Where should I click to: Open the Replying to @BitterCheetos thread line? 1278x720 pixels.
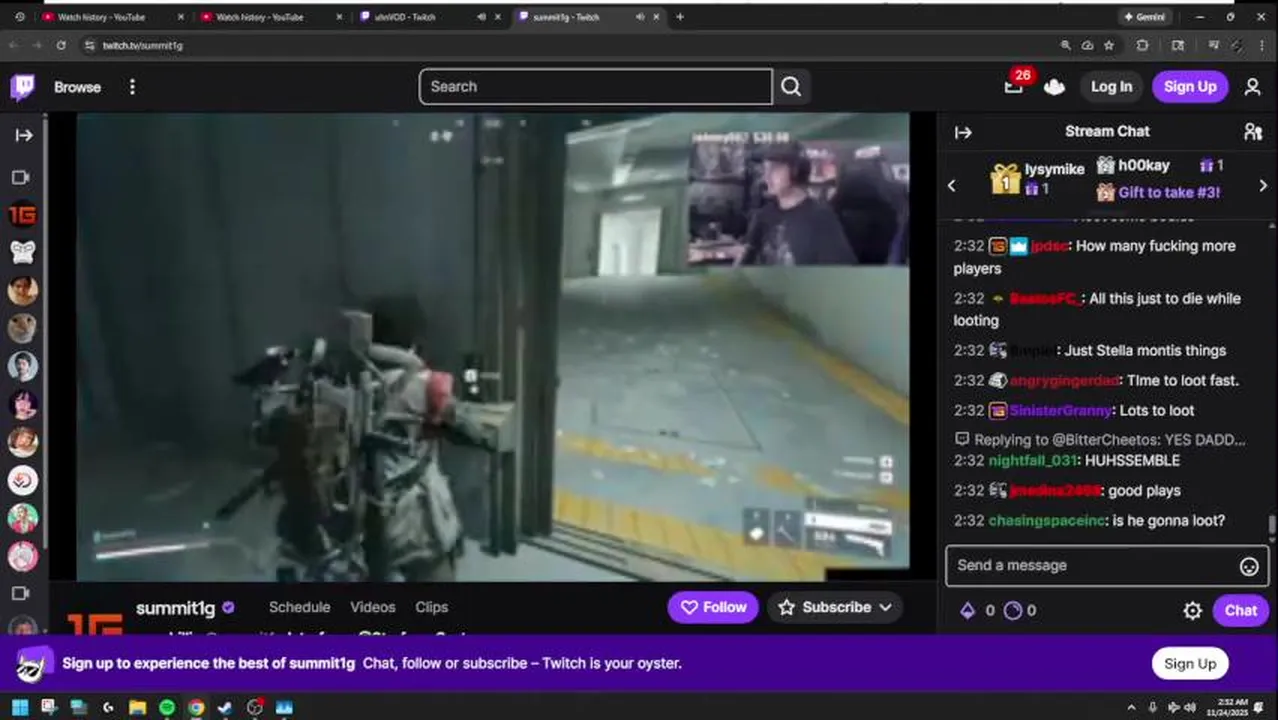click(x=1100, y=439)
